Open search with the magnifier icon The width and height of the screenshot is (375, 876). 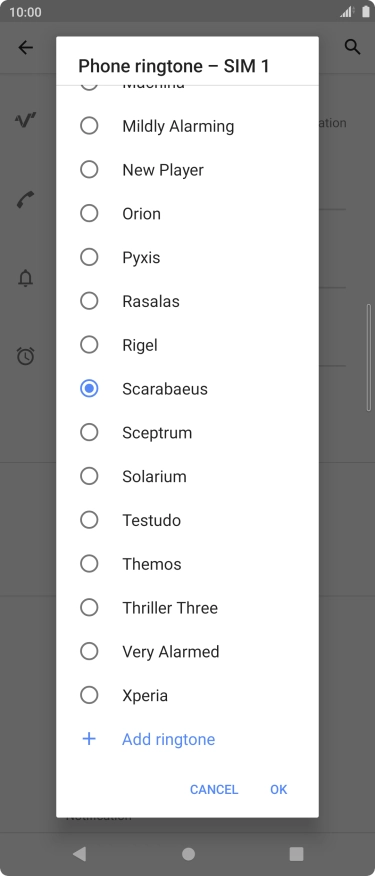click(x=352, y=47)
